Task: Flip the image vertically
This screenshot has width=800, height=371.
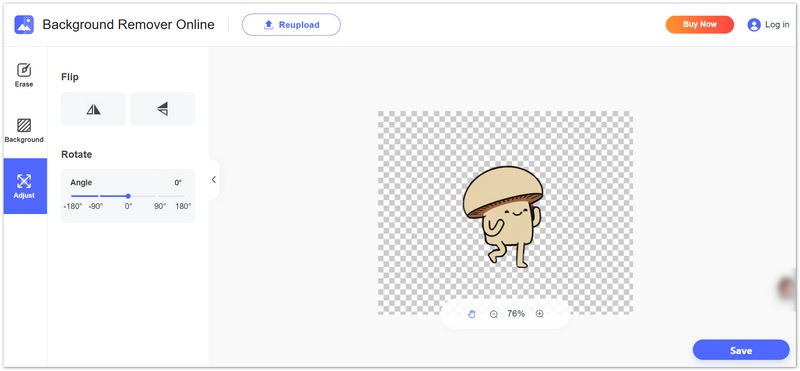Action: coord(163,109)
